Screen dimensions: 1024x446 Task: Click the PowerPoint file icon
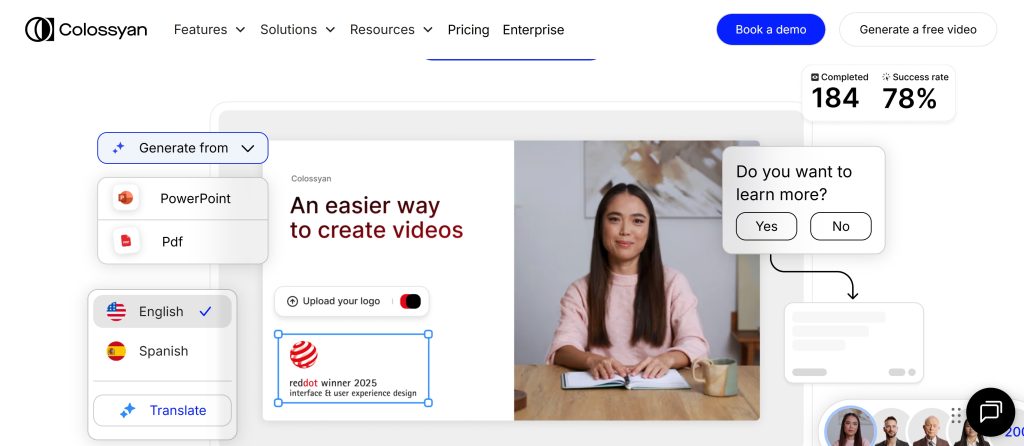pos(125,198)
